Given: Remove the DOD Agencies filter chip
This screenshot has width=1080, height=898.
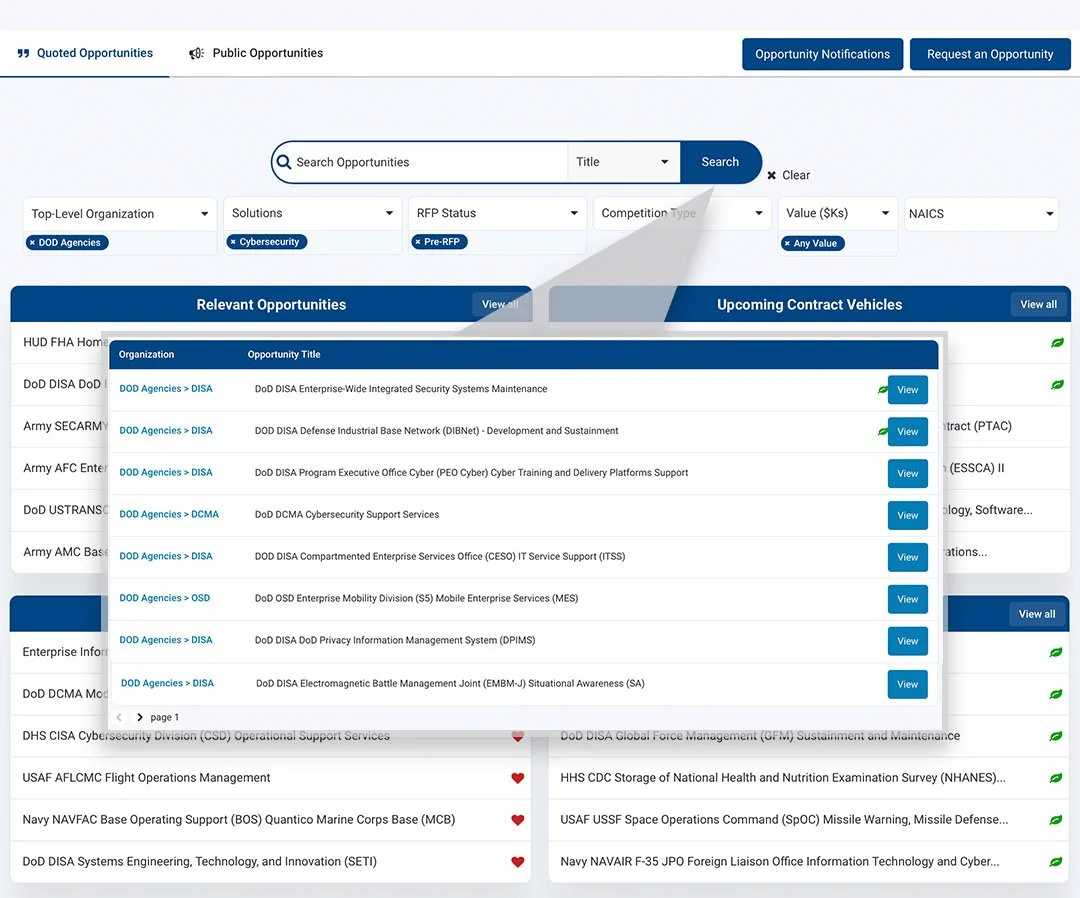Looking at the screenshot, I should (x=32, y=242).
